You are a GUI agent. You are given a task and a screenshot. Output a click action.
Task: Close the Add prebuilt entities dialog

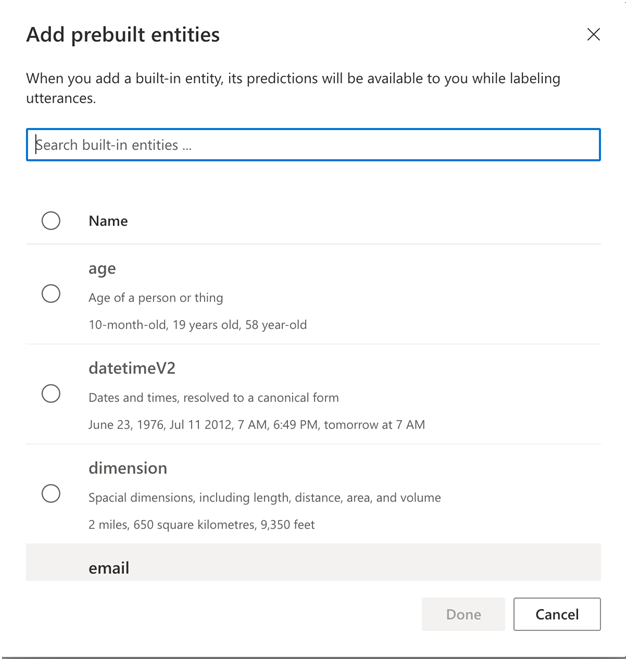[593, 35]
